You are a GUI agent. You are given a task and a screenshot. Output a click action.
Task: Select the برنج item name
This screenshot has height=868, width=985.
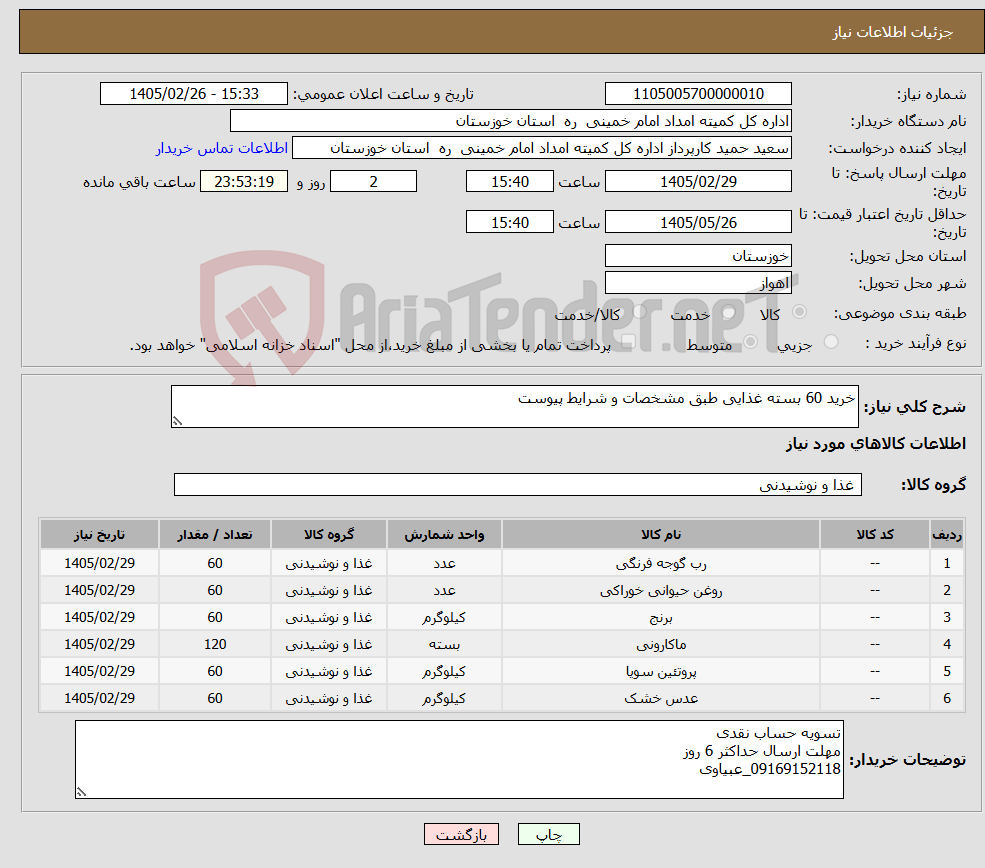[x=661, y=617]
